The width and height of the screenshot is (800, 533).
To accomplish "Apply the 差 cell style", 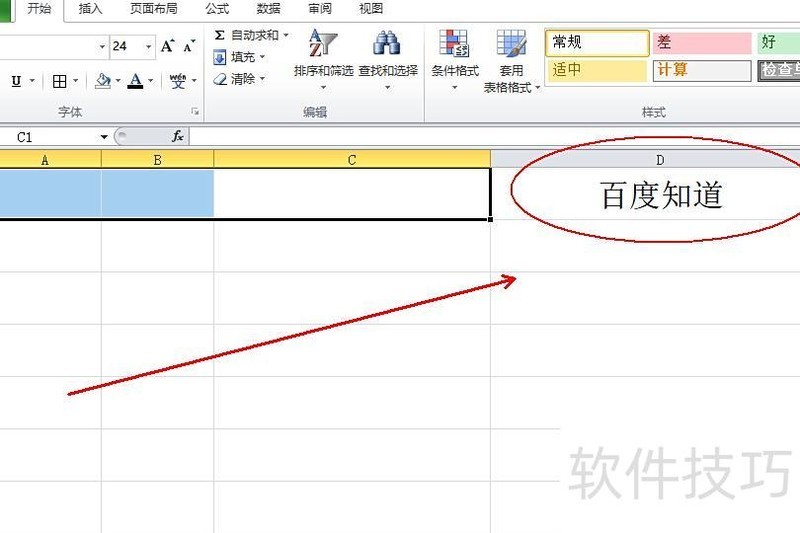I will point(702,43).
